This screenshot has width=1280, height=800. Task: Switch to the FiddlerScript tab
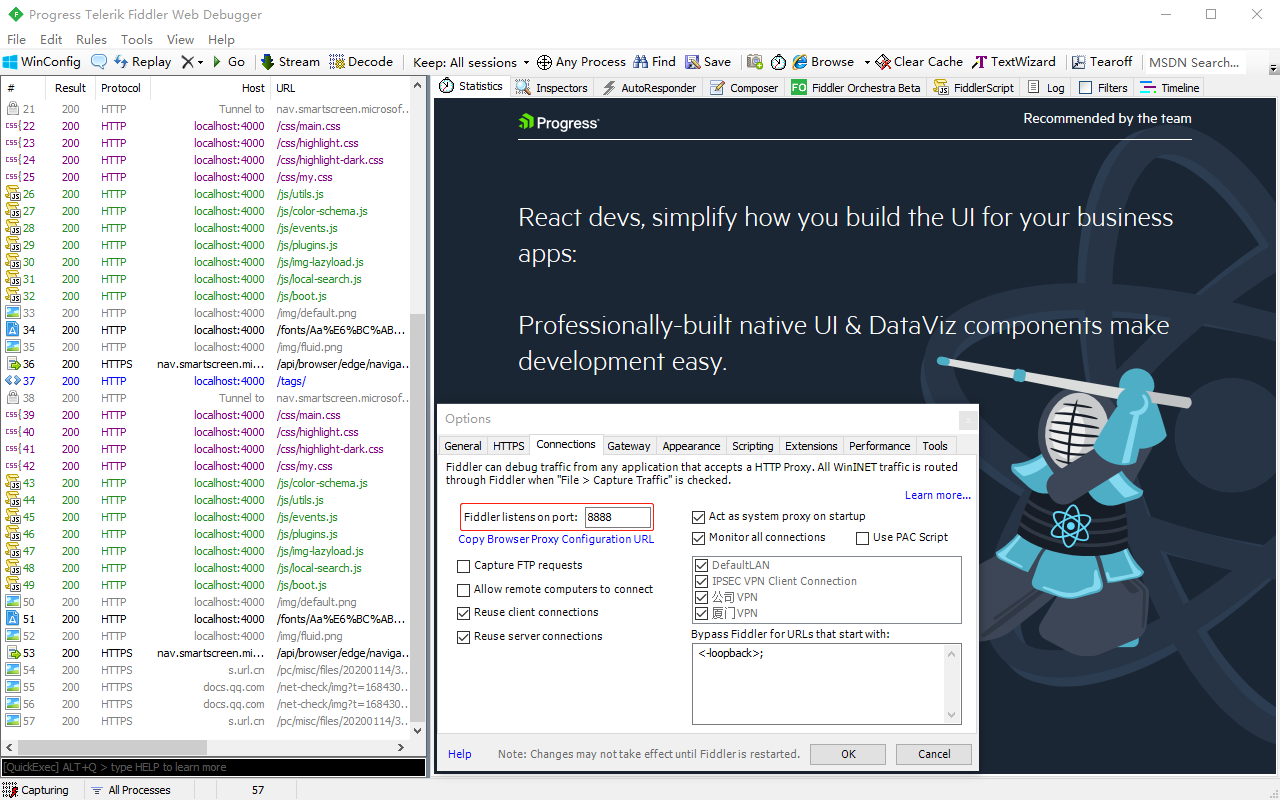pyautogui.click(x=974, y=88)
